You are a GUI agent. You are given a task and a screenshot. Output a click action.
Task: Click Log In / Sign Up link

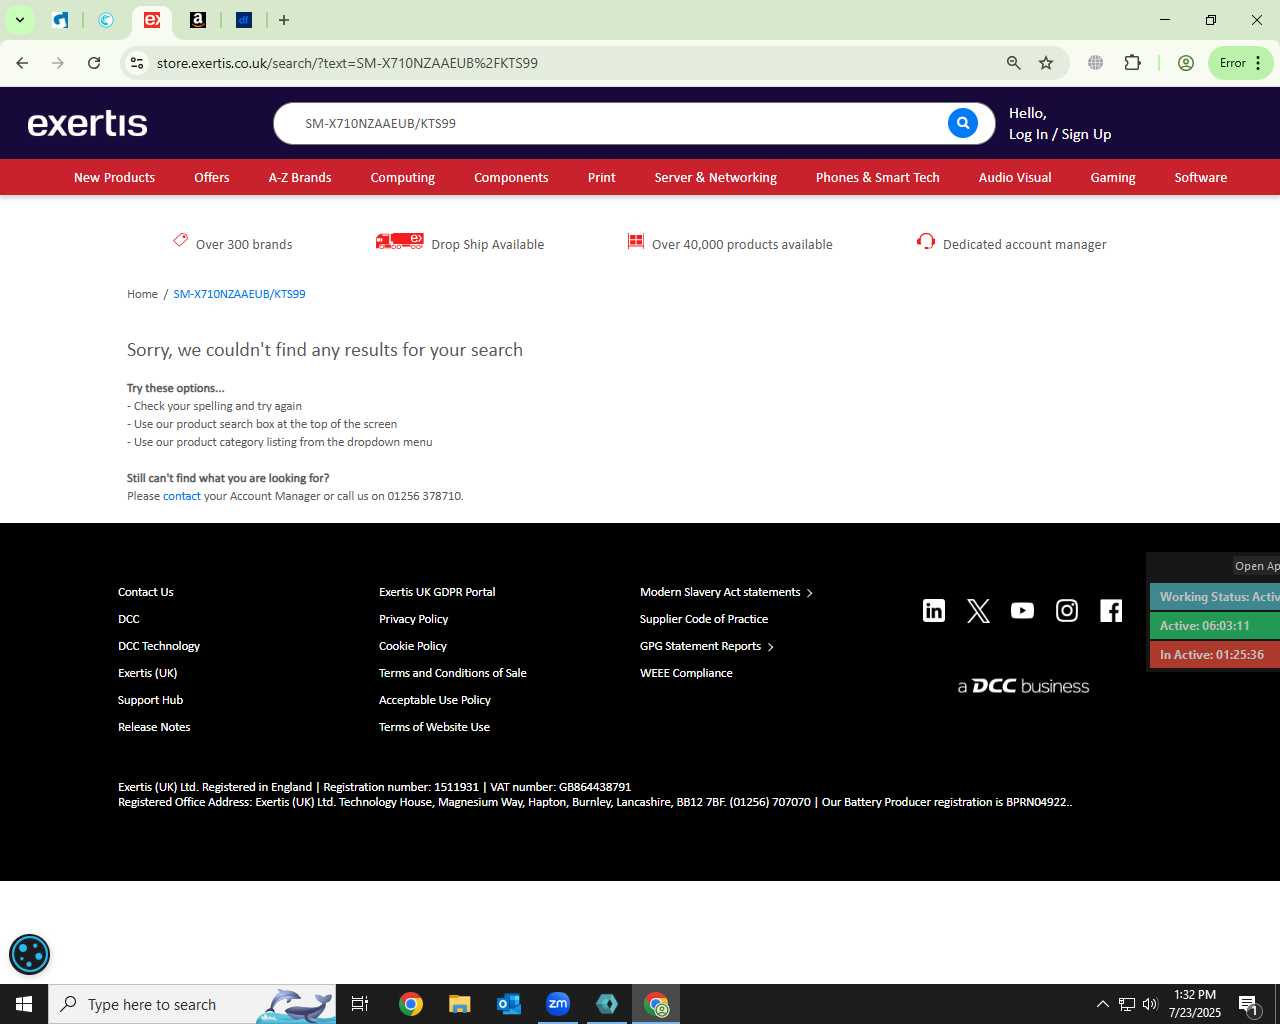(x=1060, y=134)
